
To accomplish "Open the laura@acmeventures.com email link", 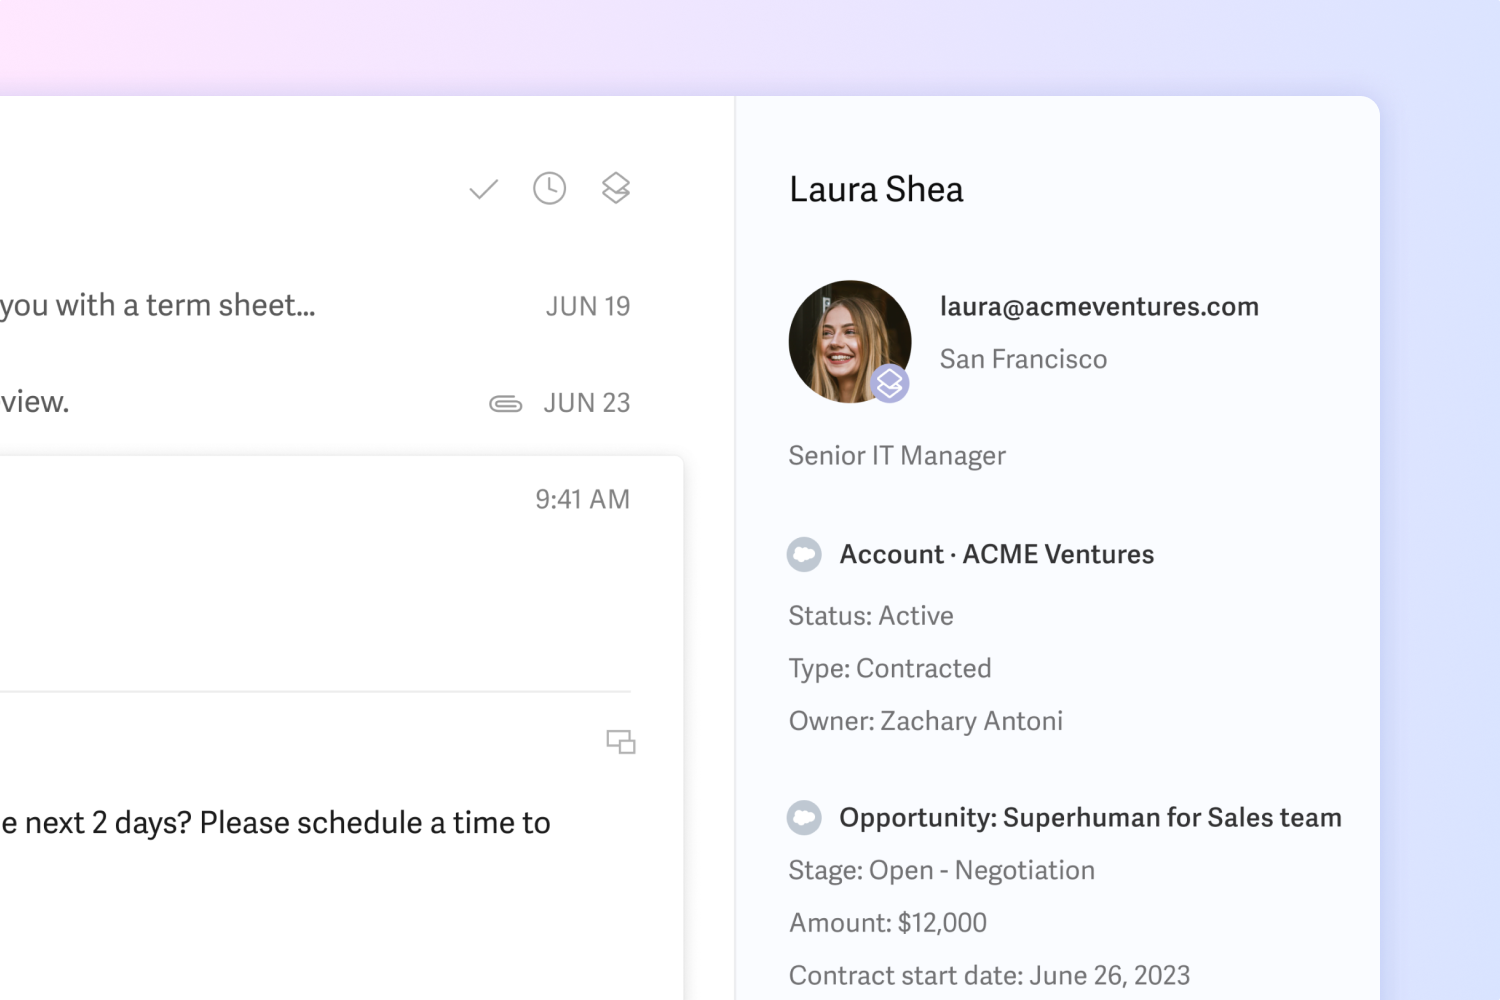I will (1099, 307).
